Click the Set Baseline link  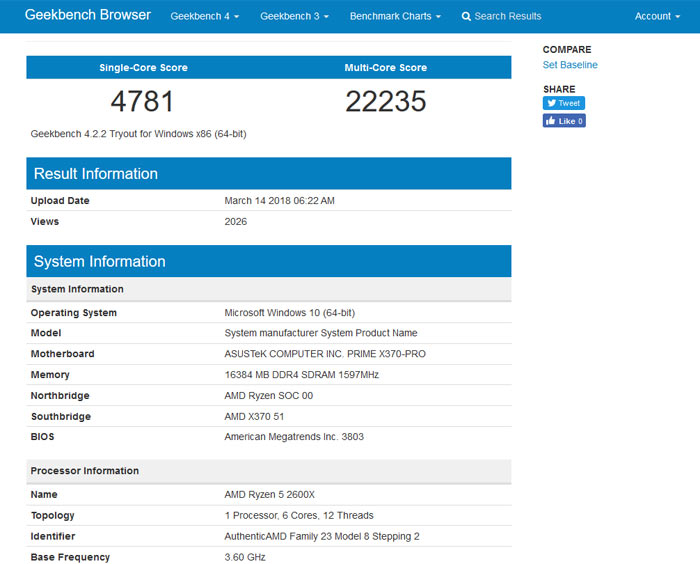(570, 65)
